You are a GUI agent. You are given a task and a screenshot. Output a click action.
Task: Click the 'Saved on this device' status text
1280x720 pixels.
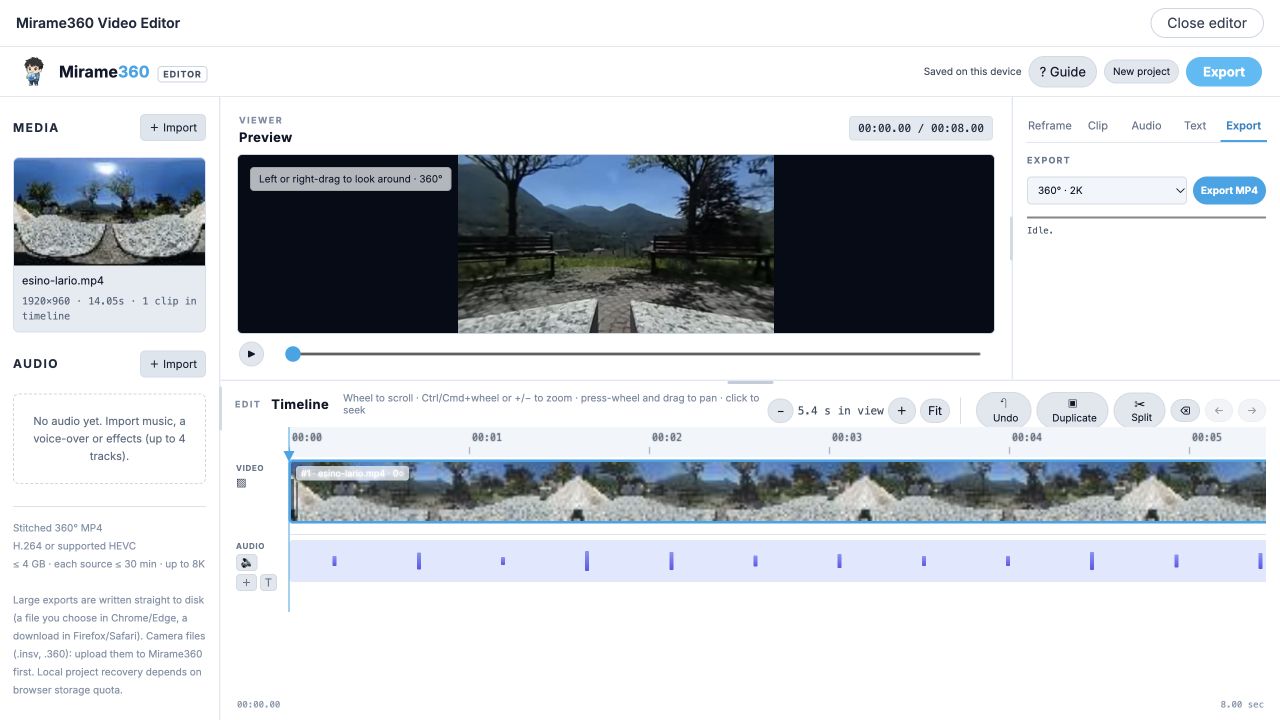972,72
